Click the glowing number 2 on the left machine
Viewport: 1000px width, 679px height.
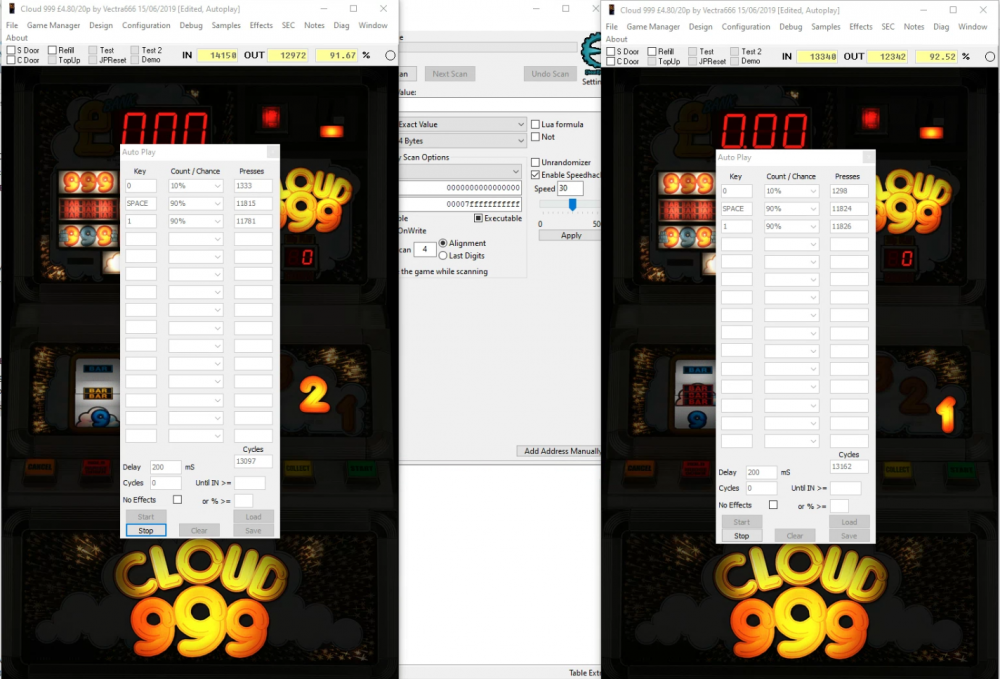[315, 397]
